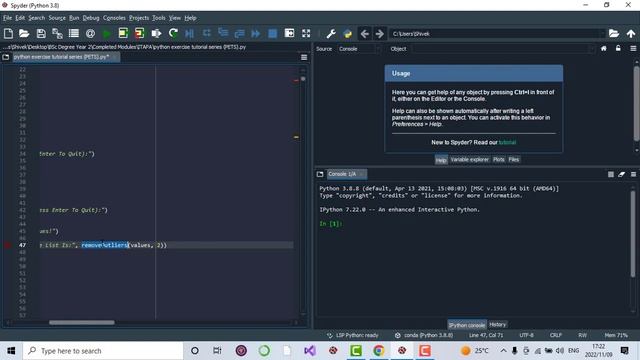Create a new file from the toolbar
Screen dimensions: 640x360
(x=8, y=33)
